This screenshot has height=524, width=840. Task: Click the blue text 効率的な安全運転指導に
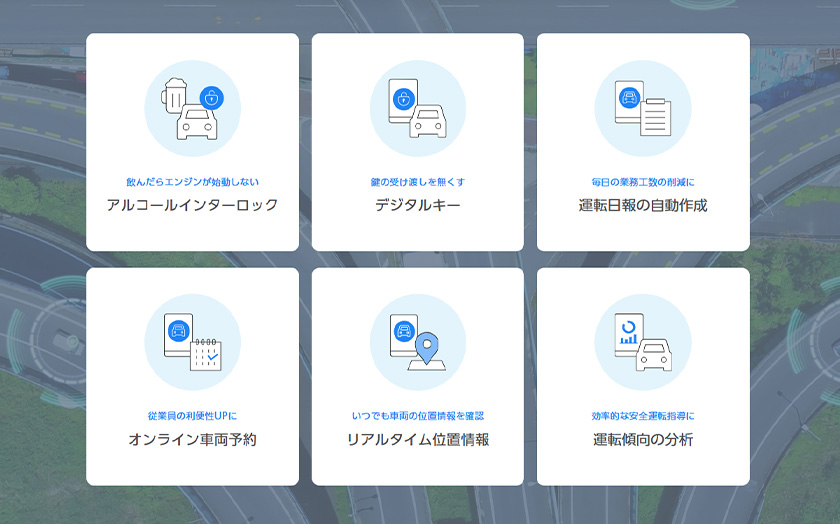tap(643, 416)
